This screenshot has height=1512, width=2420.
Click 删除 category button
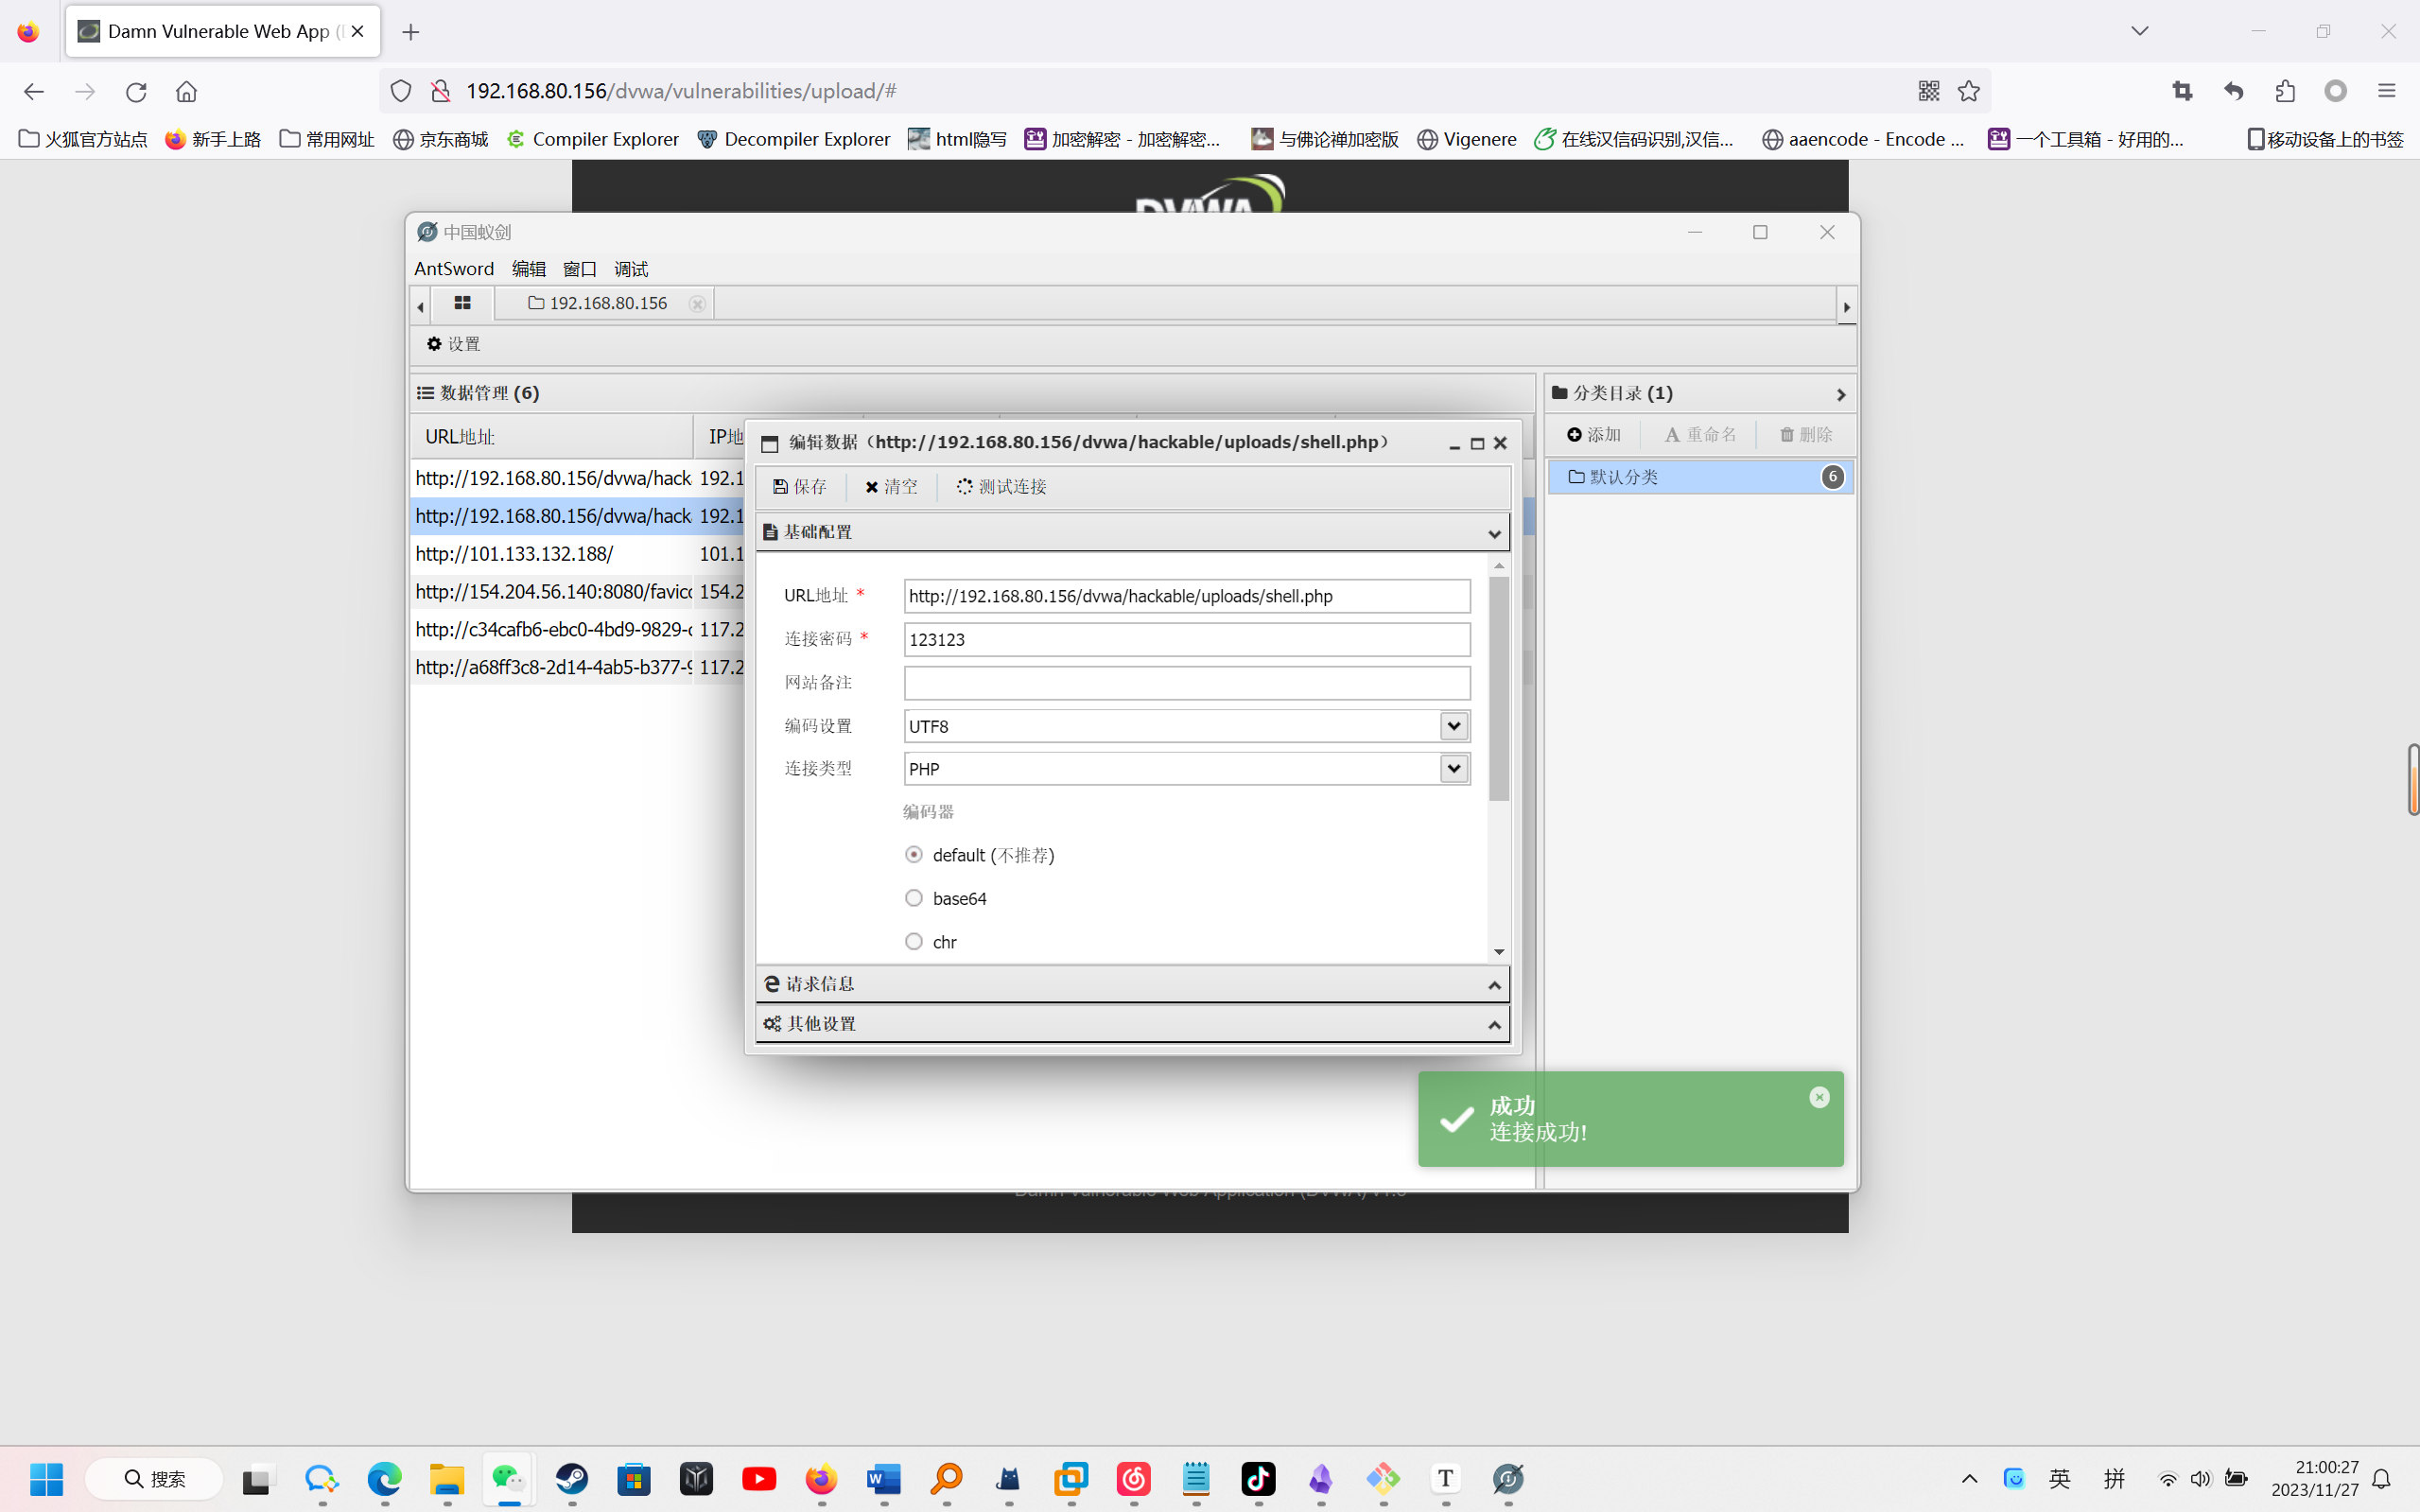click(x=1806, y=434)
